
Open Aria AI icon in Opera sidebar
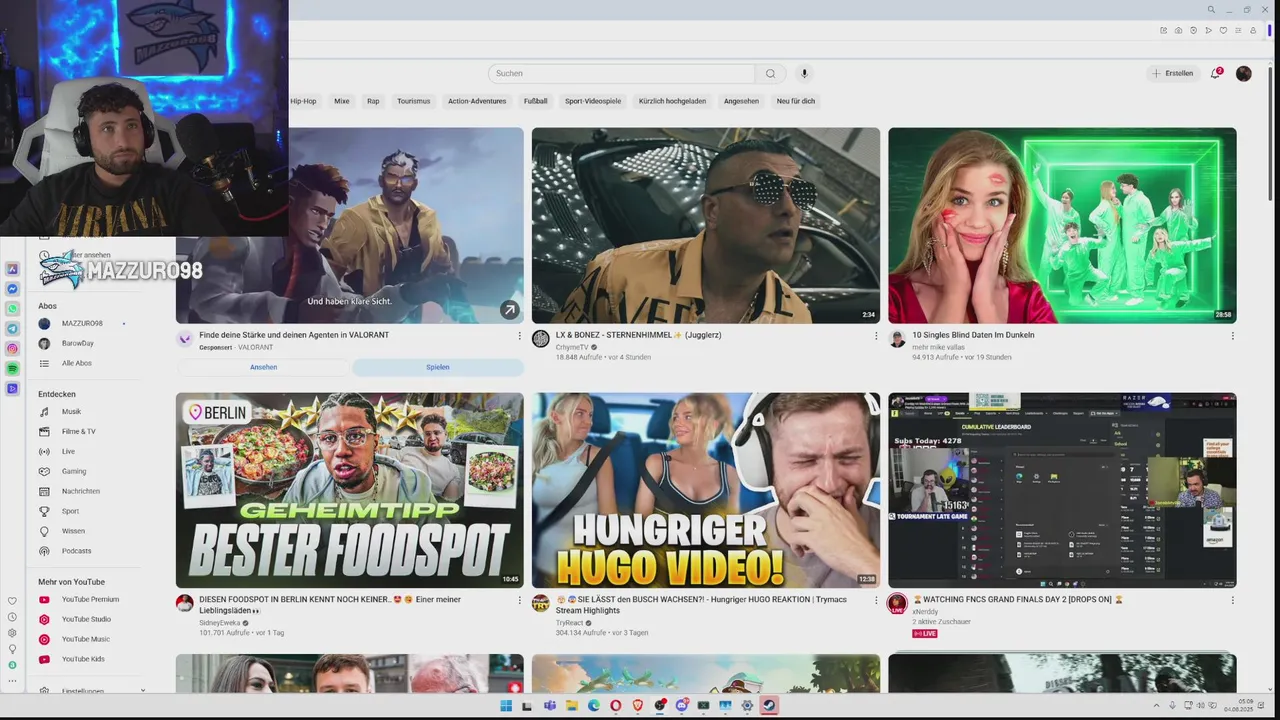pos(12,269)
